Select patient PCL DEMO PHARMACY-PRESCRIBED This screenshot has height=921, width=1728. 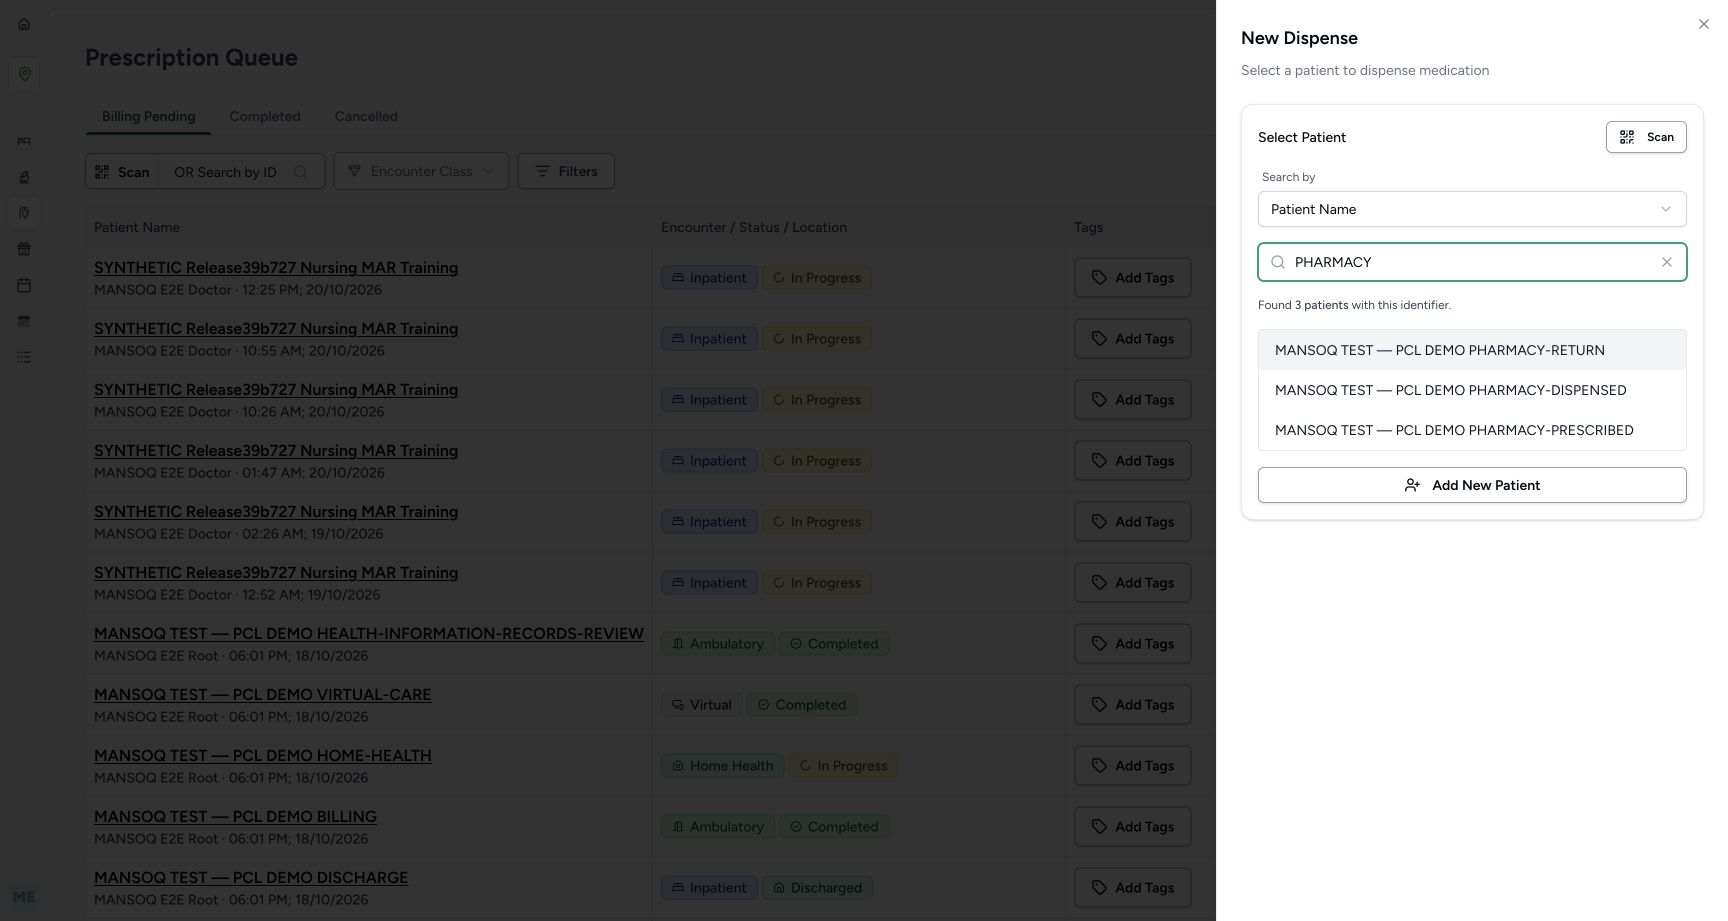tap(1472, 430)
